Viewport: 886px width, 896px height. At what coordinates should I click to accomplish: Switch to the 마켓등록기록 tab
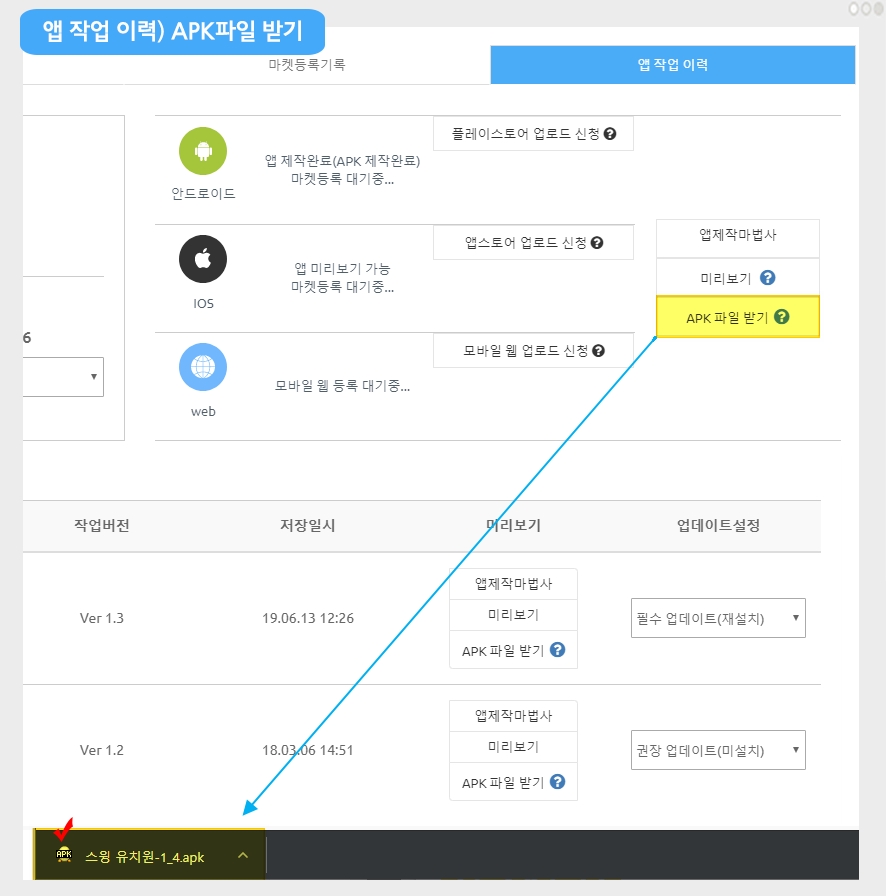pyautogui.click(x=307, y=65)
